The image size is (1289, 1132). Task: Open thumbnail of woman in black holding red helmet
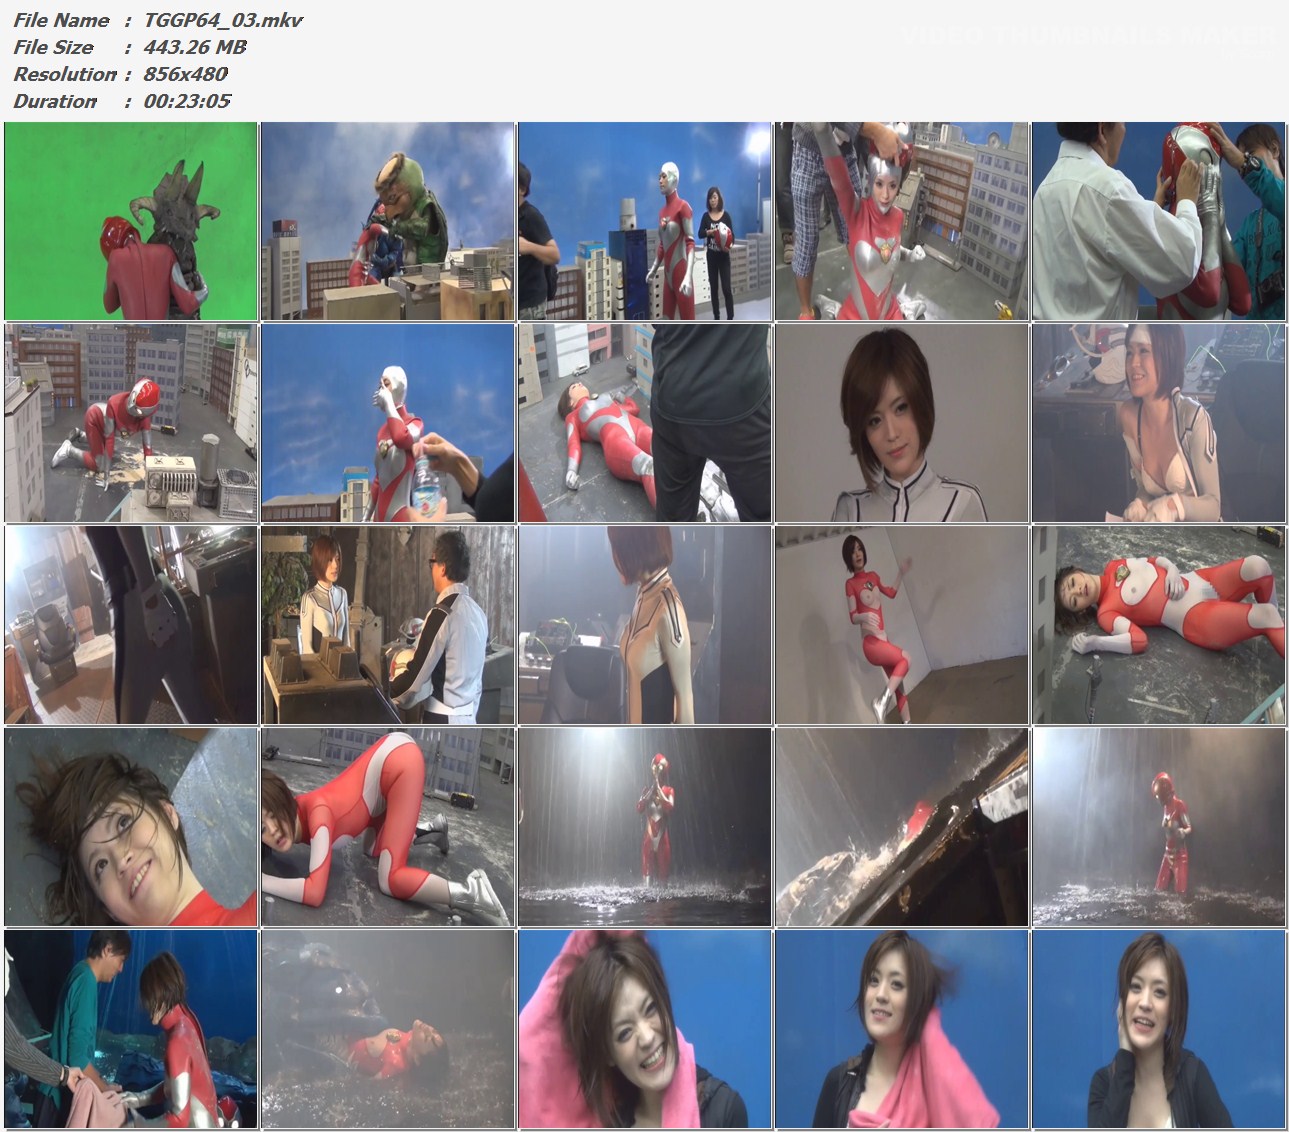645,221
